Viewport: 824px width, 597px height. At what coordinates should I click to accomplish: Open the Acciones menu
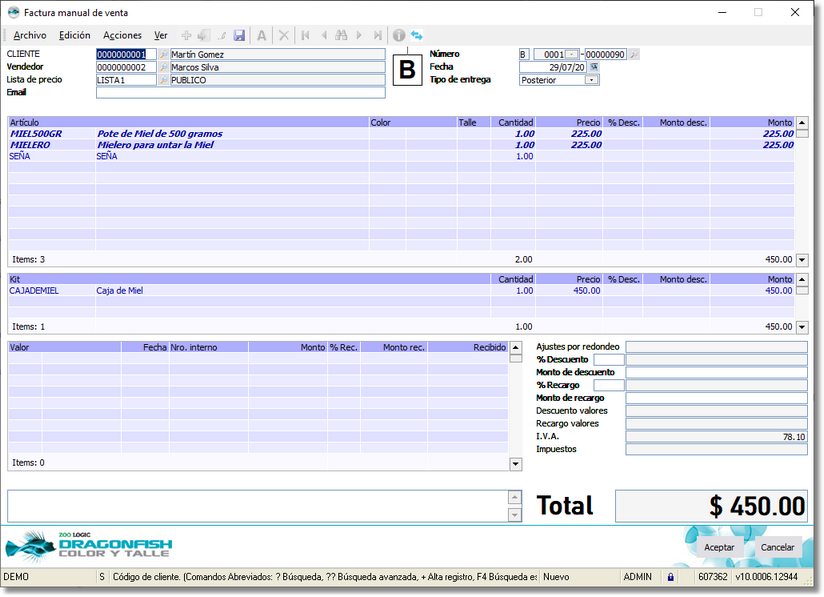click(122, 35)
